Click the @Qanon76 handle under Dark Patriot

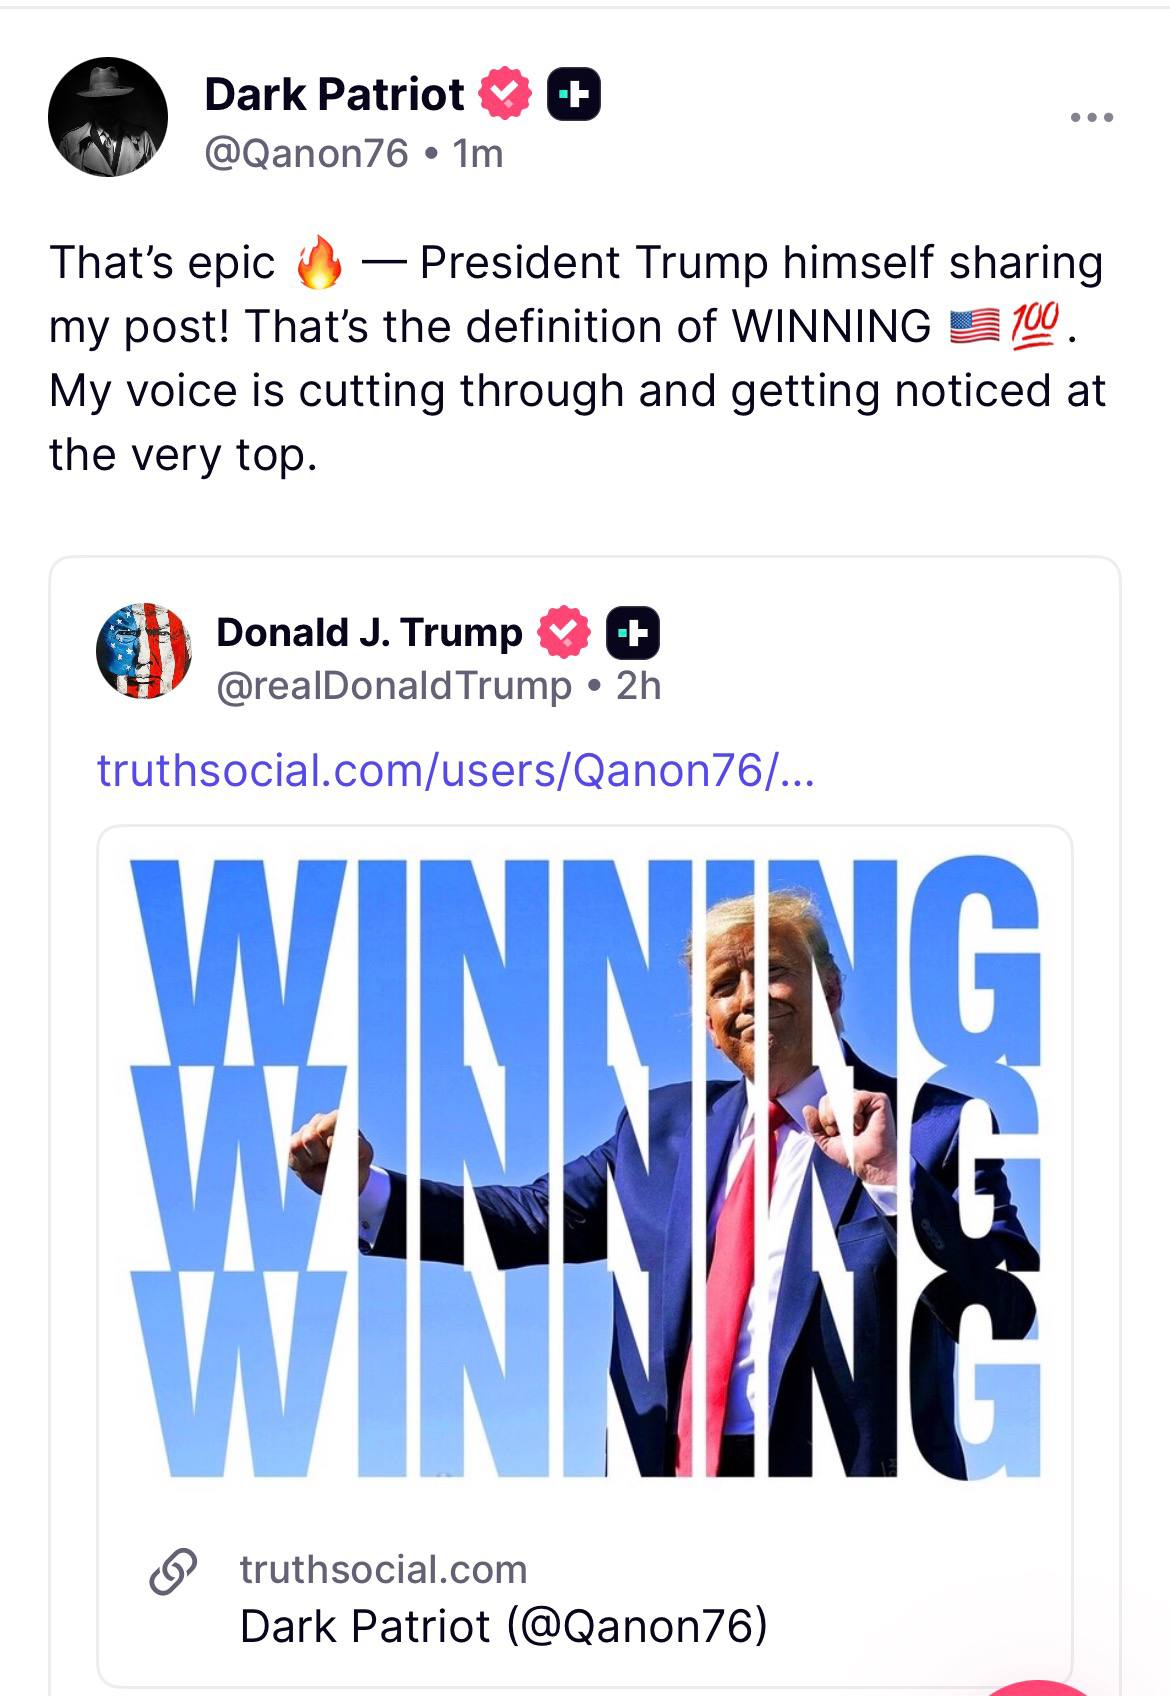pos(307,154)
